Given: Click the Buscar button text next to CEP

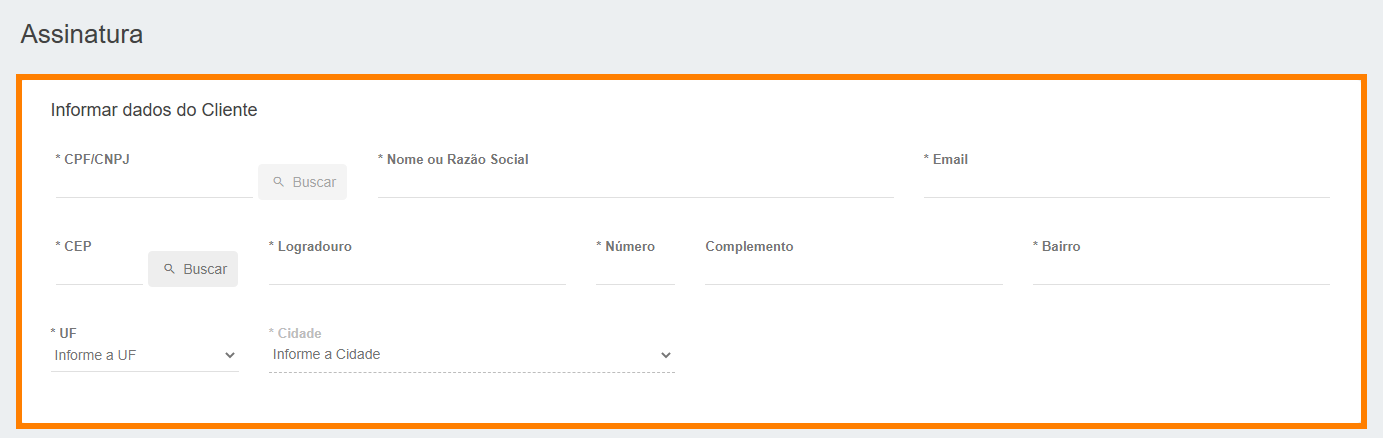Looking at the screenshot, I should 205,270.
